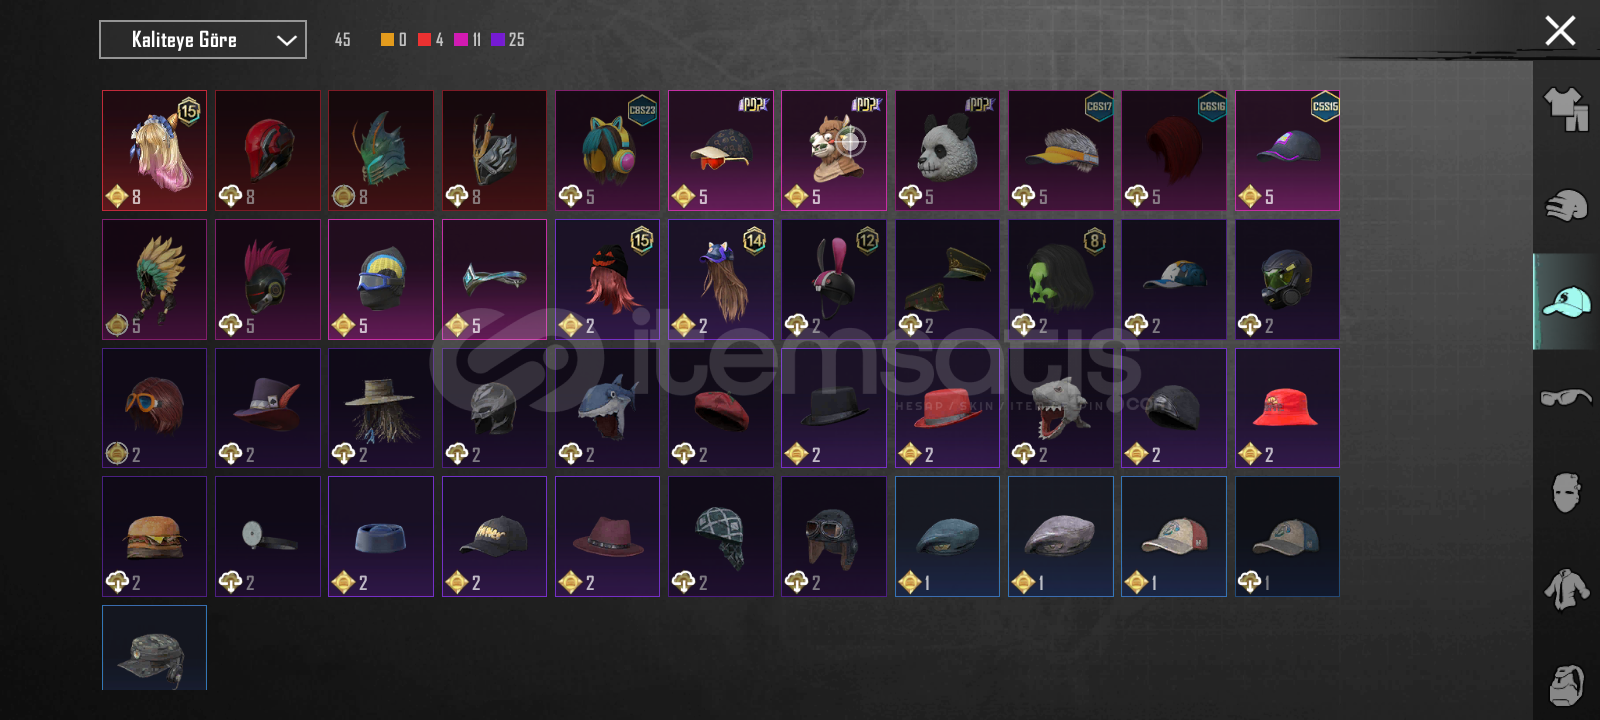Close the inventory with X button
This screenshot has width=1600, height=720.
1560,30
